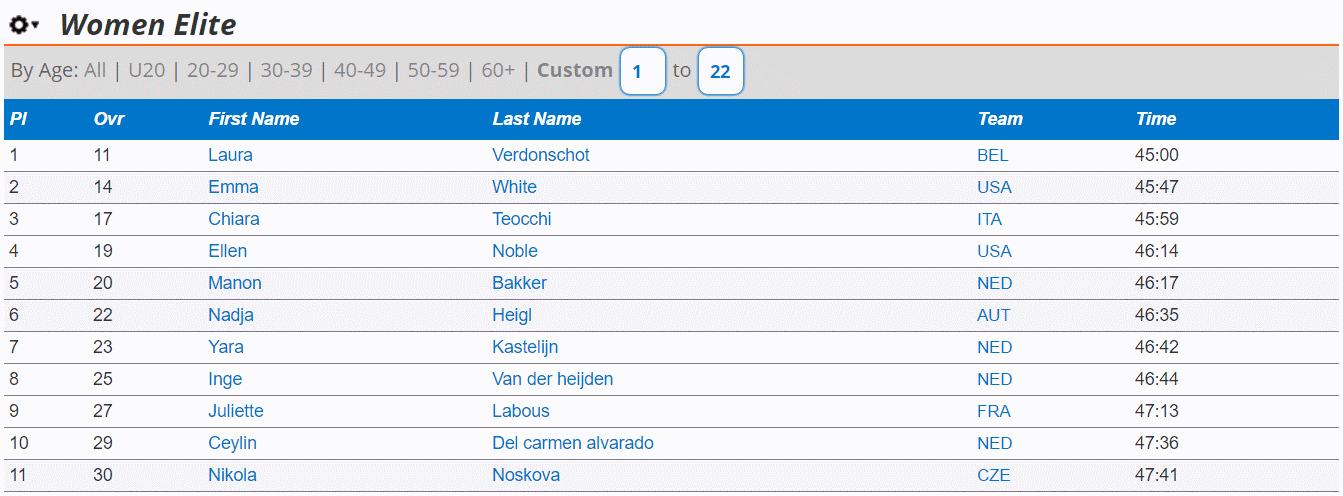Filter results by All ages
This screenshot has width=1343, height=496.
coord(95,71)
